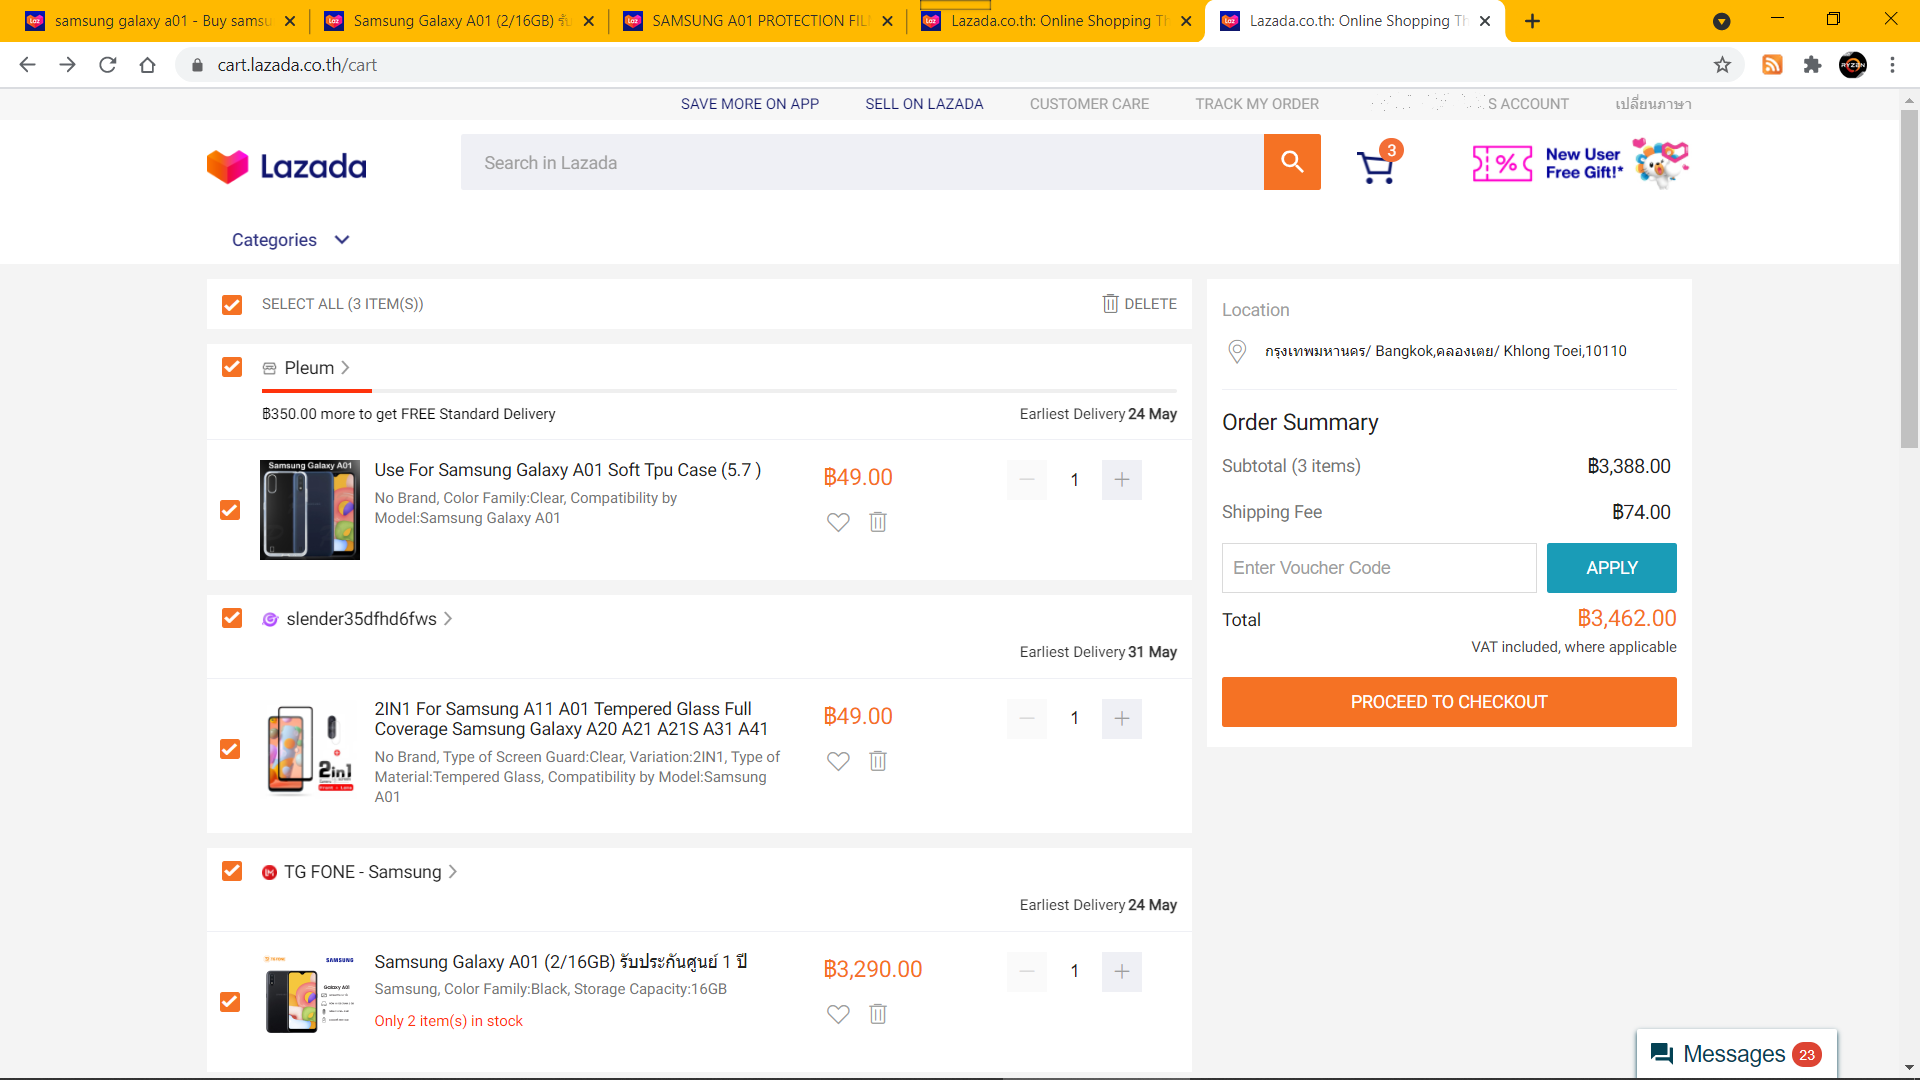Image resolution: width=1920 pixels, height=1080 pixels.
Task: Increase quantity of Samsung Galaxy A01 phone
Action: (x=1122, y=971)
